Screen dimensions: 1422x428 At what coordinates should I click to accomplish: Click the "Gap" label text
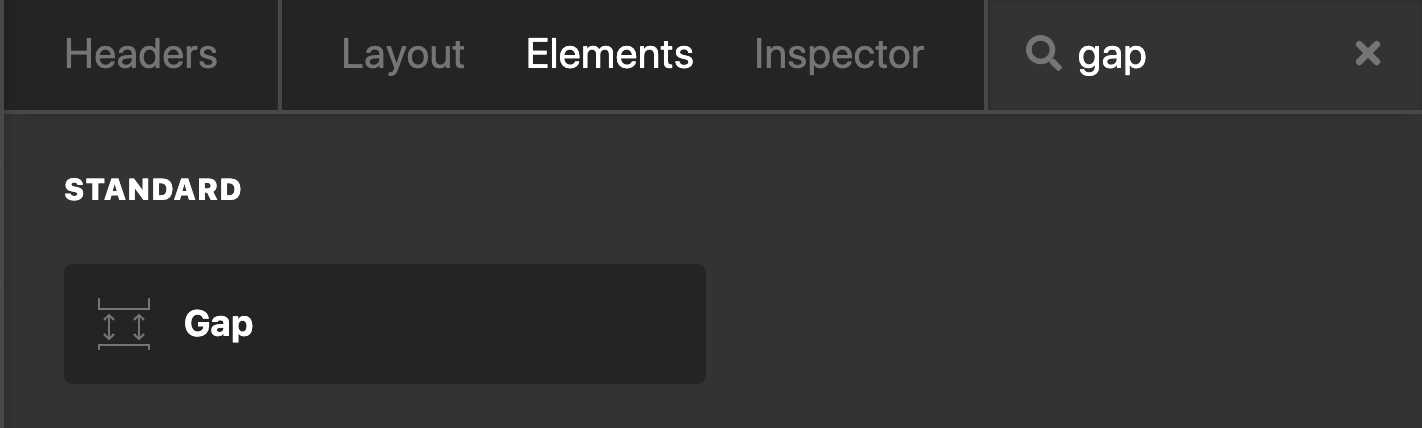(218, 325)
